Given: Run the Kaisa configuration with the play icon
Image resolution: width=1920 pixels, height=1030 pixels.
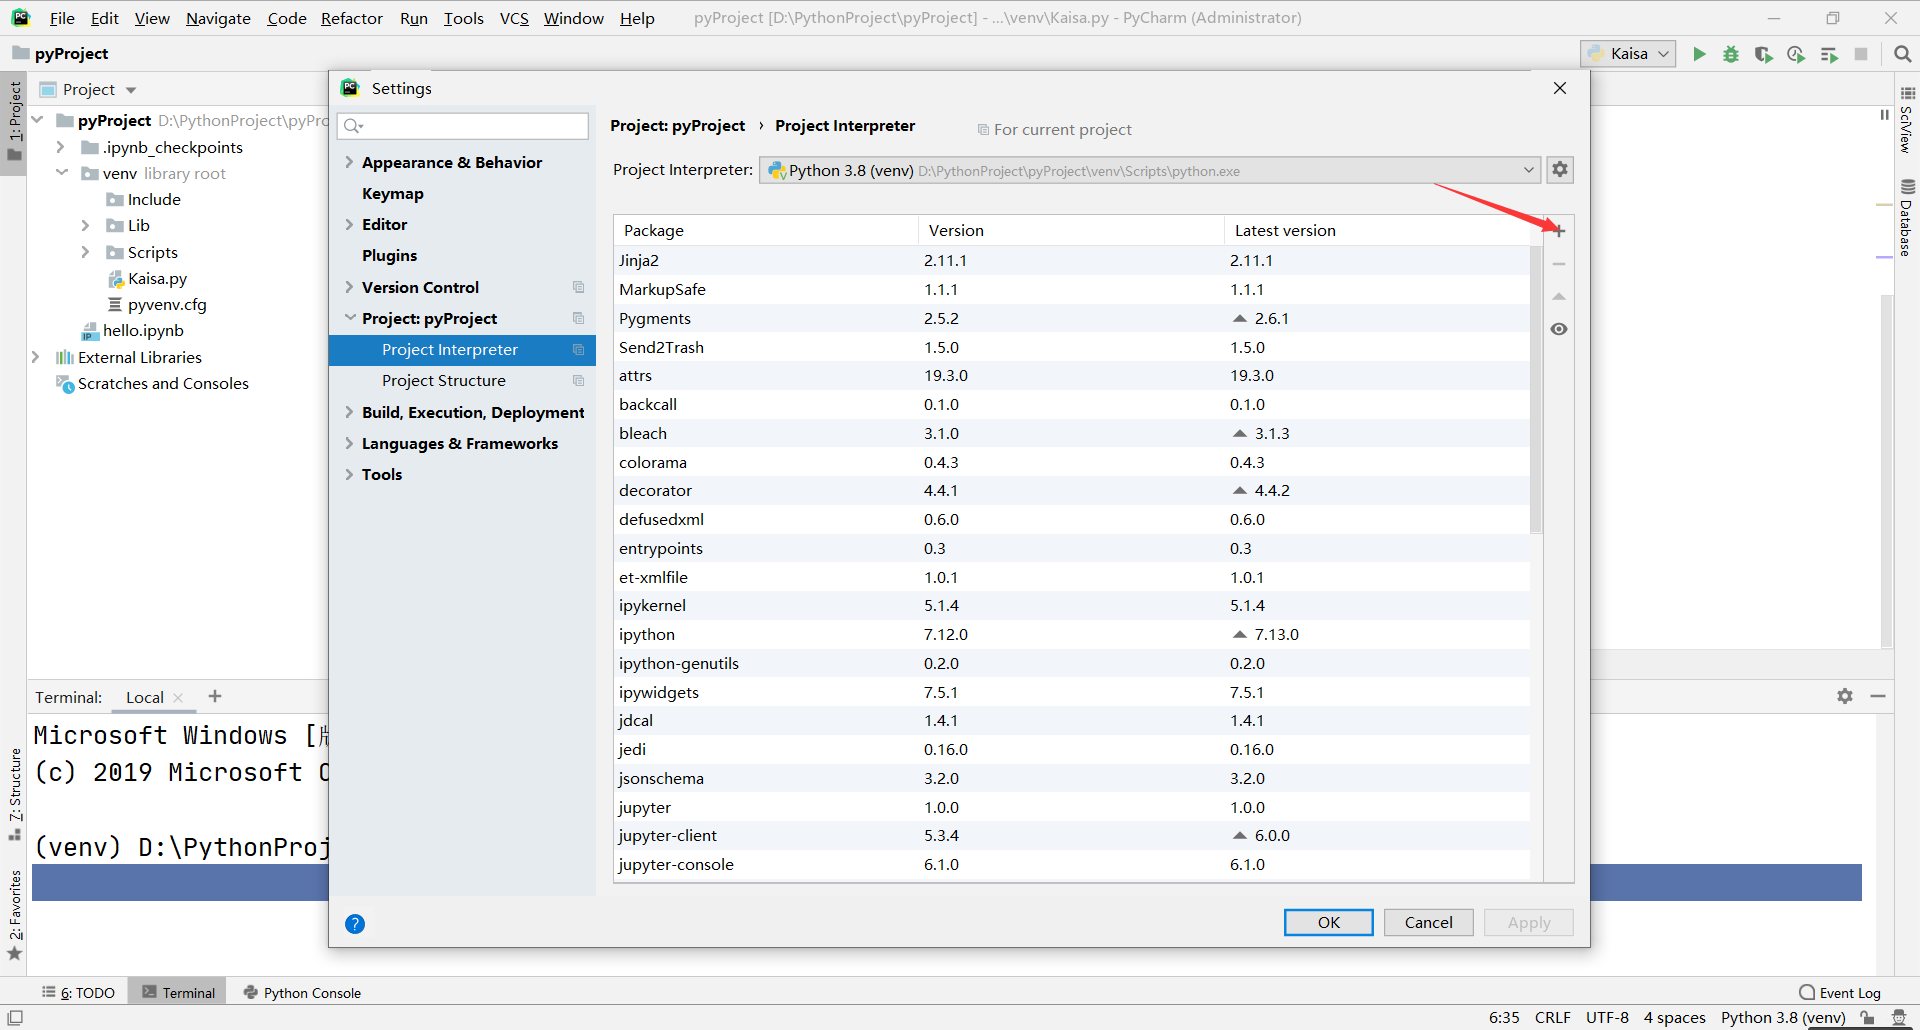Looking at the screenshot, I should click(x=1698, y=54).
